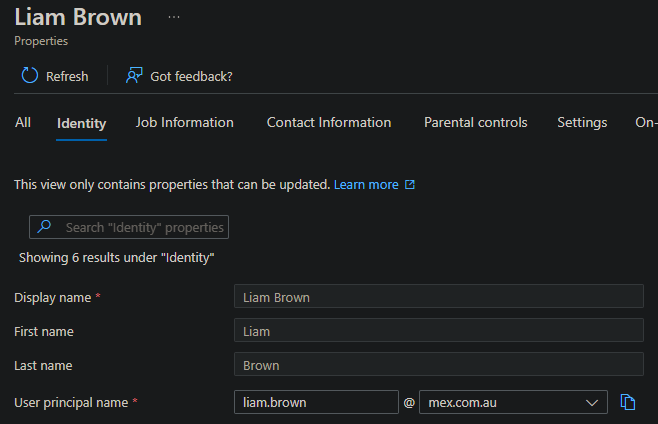Click the Refresh icon

(x=29, y=76)
